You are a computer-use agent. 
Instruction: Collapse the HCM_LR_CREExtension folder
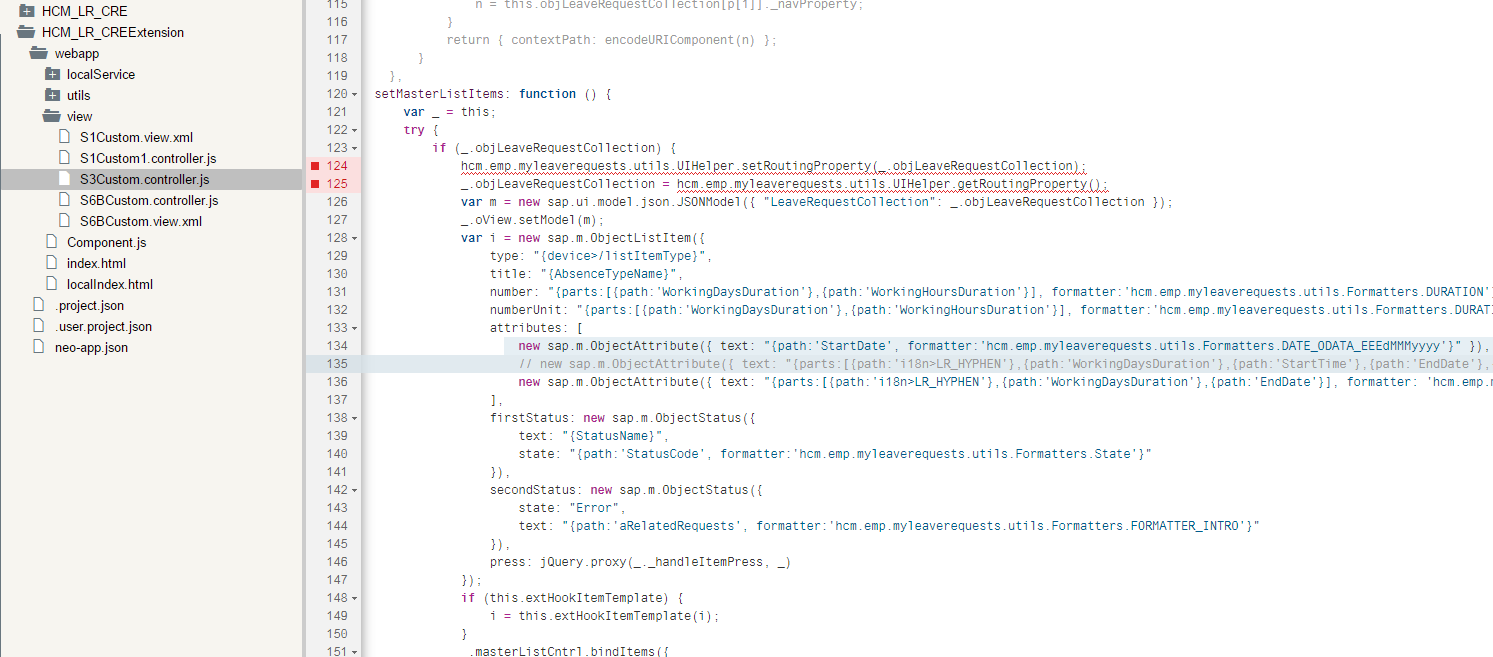point(27,32)
